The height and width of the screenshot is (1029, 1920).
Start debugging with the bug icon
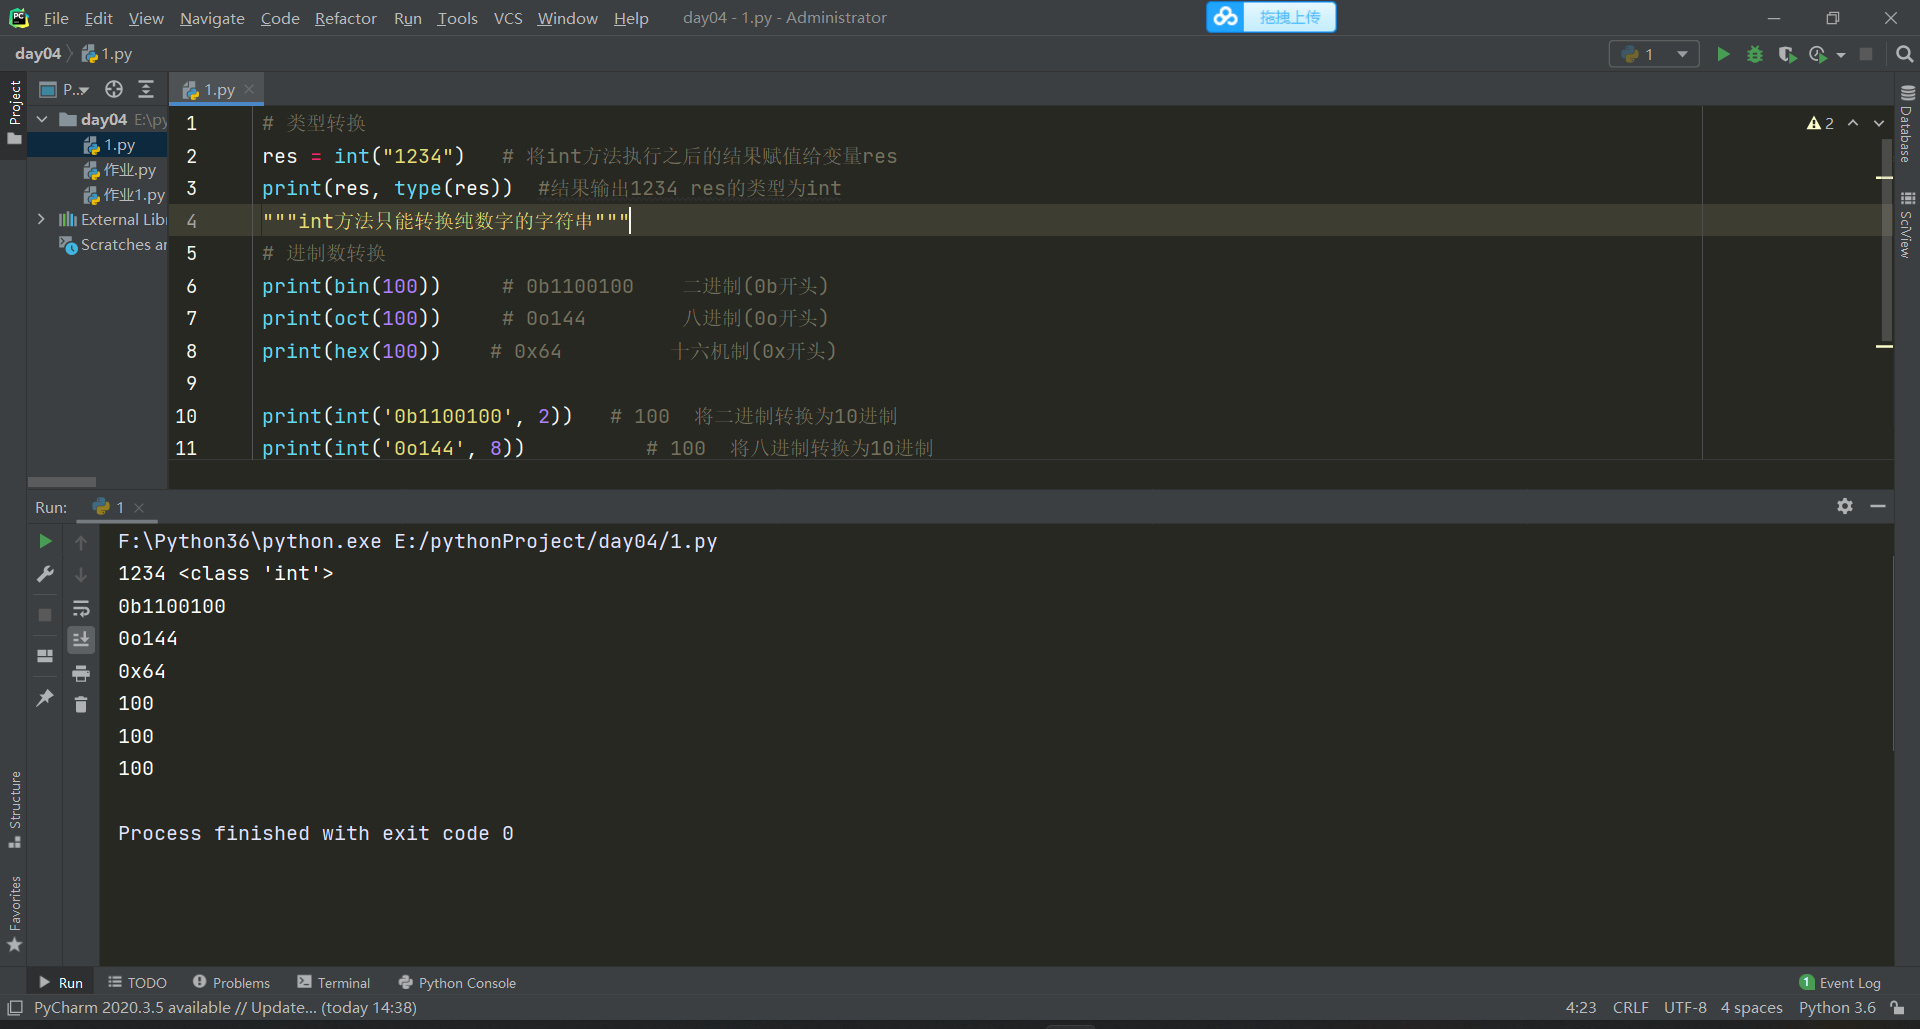[x=1755, y=54]
